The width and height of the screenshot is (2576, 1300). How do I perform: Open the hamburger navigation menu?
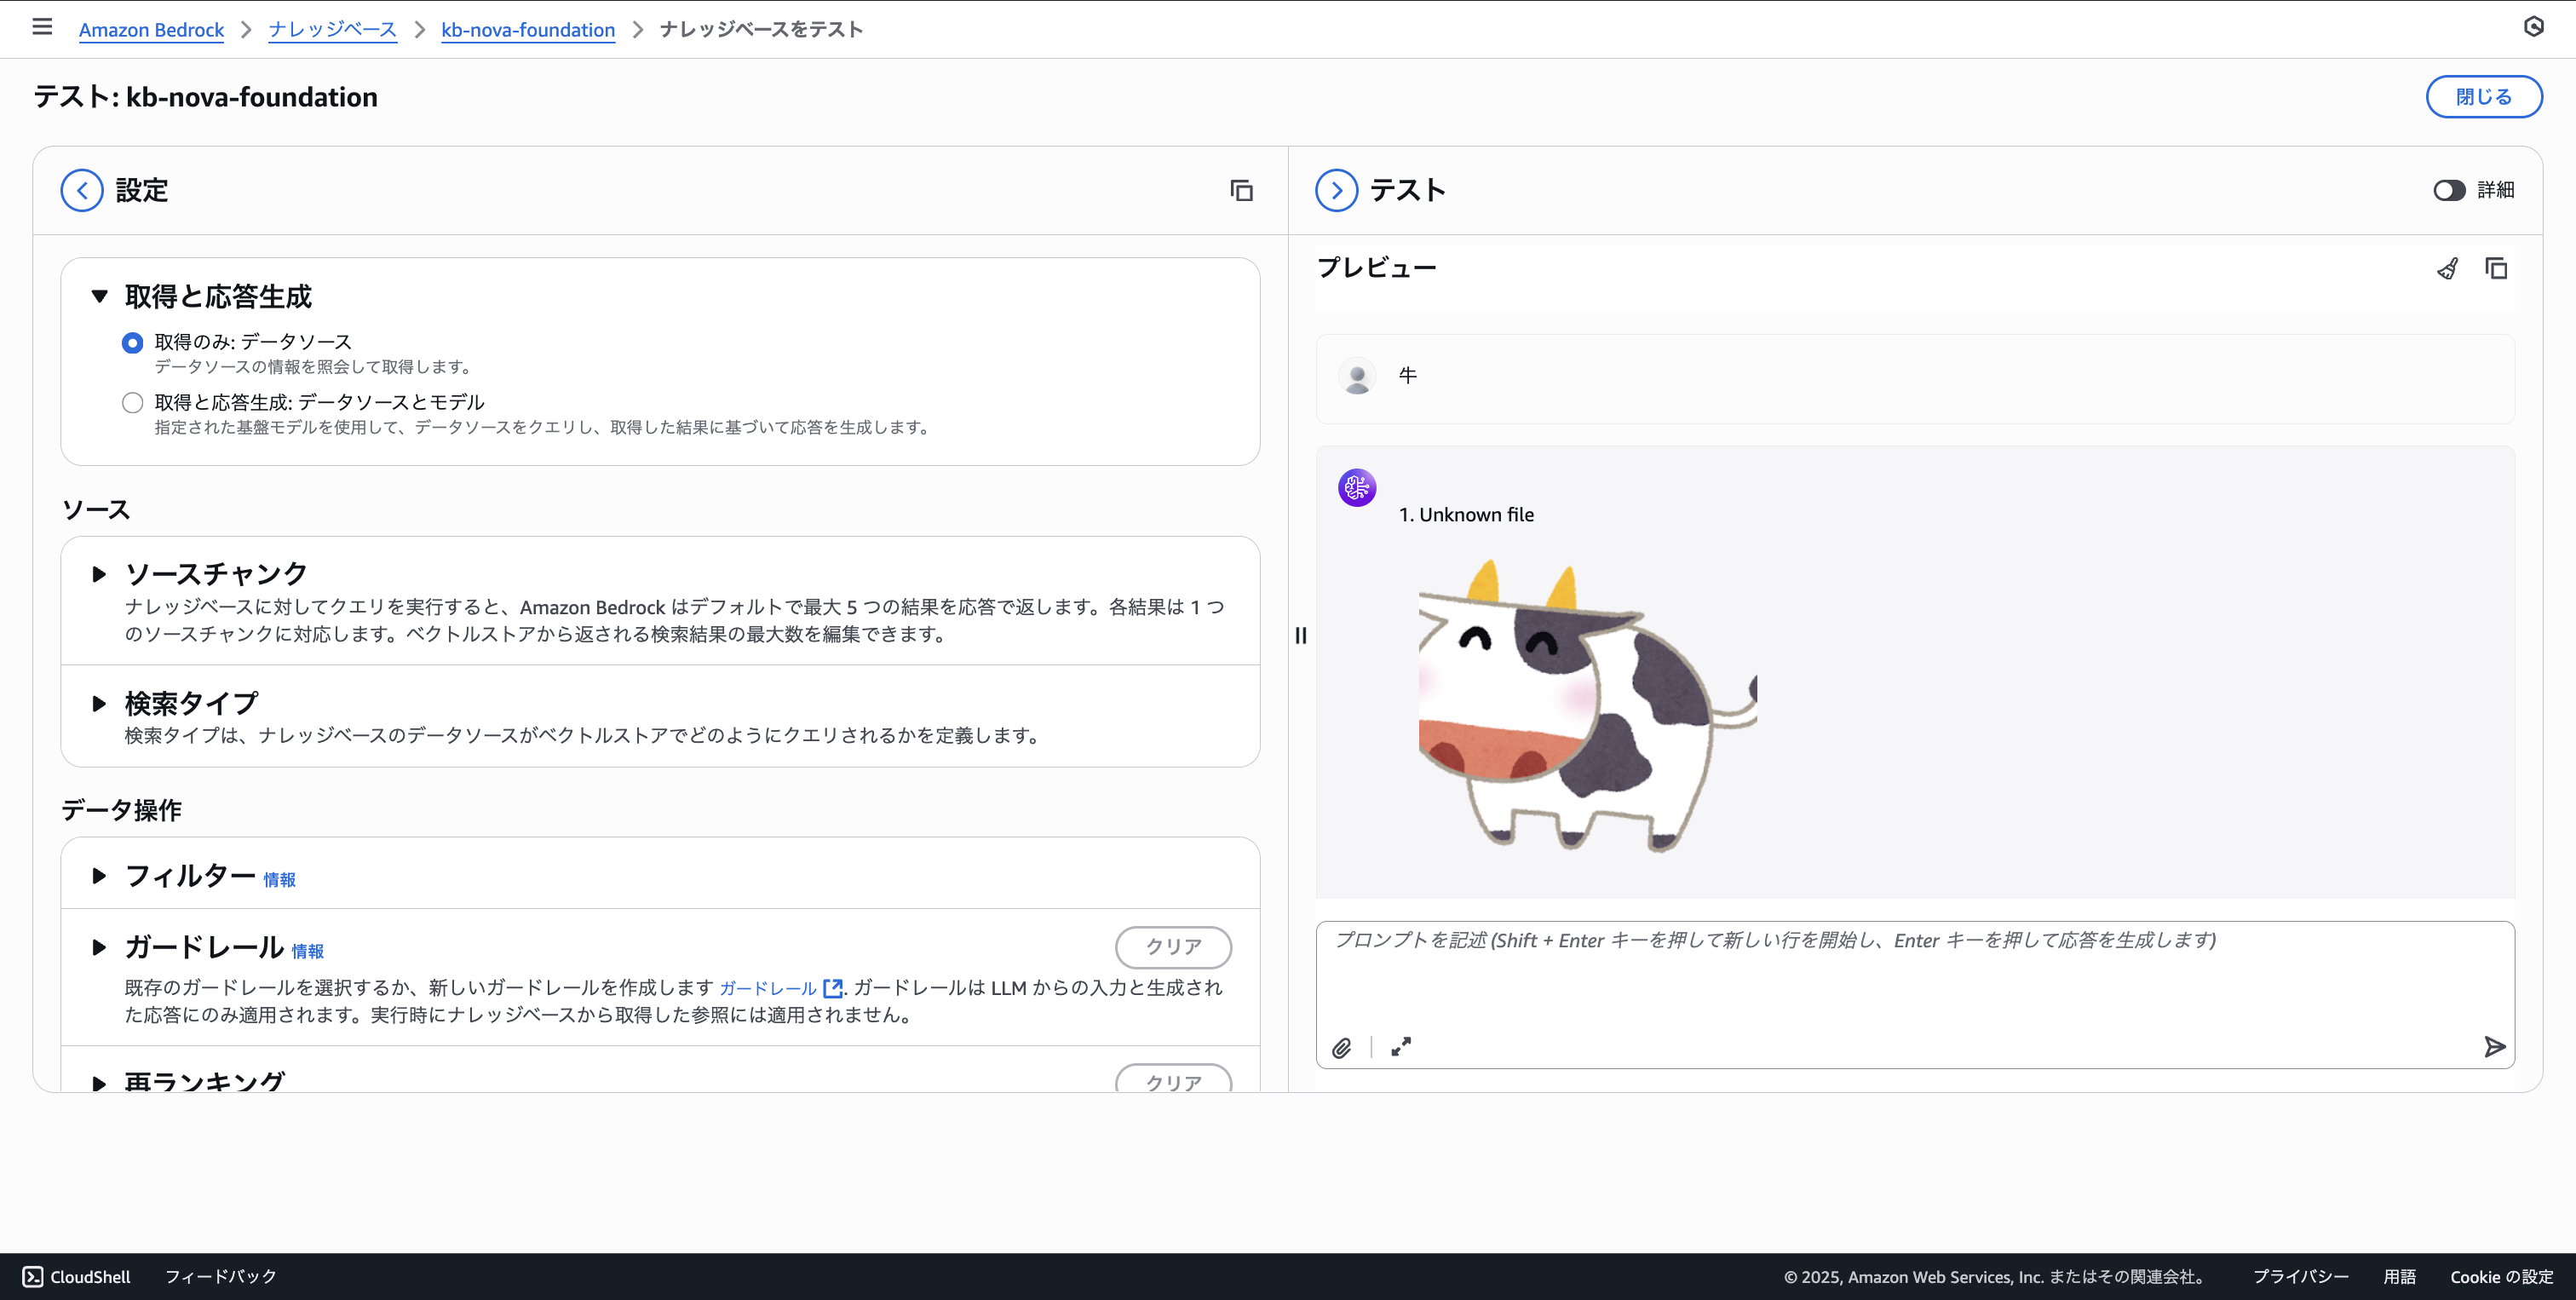click(42, 27)
